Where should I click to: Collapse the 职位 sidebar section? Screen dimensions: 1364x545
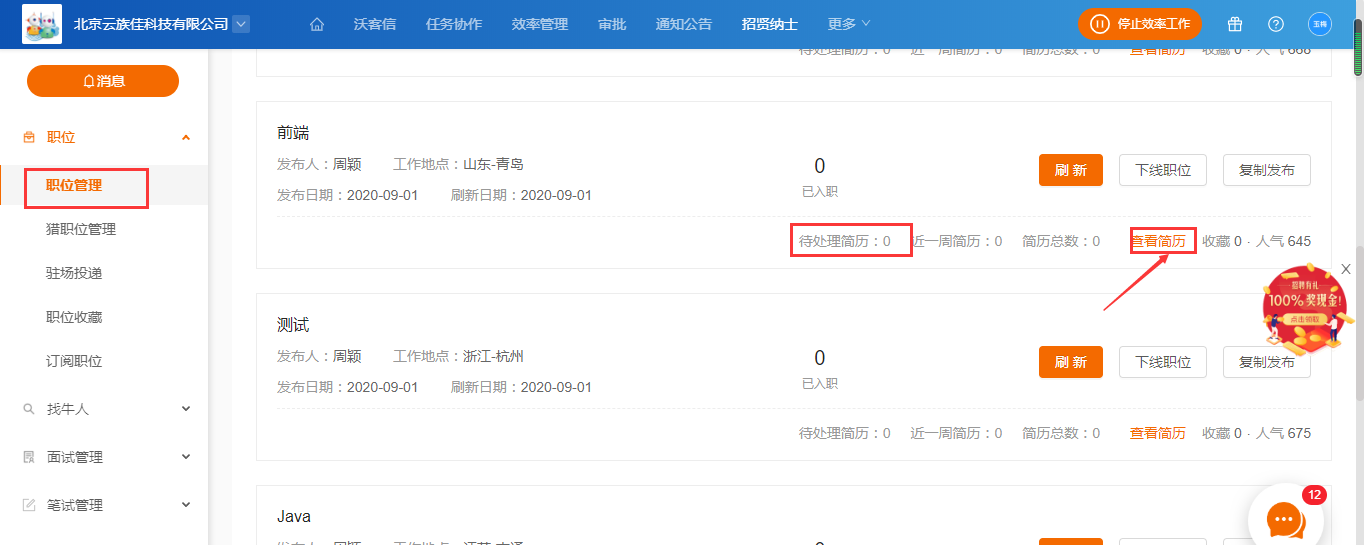pos(186,137)
